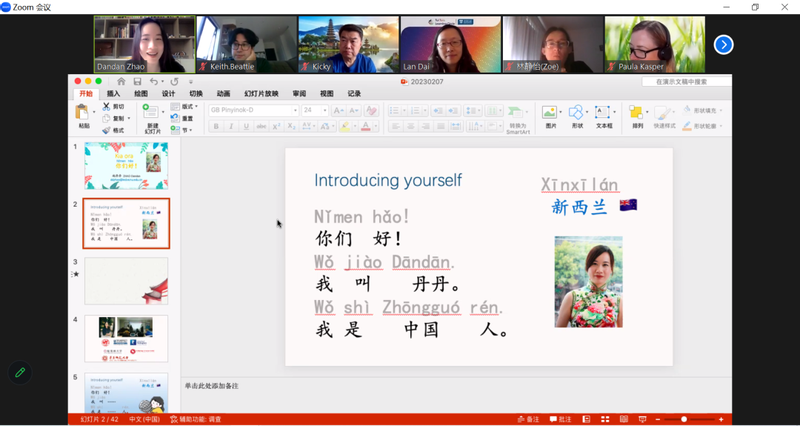Toggle Italic formatting button
Screen dimensions: 800x426
tap(231, 127)
